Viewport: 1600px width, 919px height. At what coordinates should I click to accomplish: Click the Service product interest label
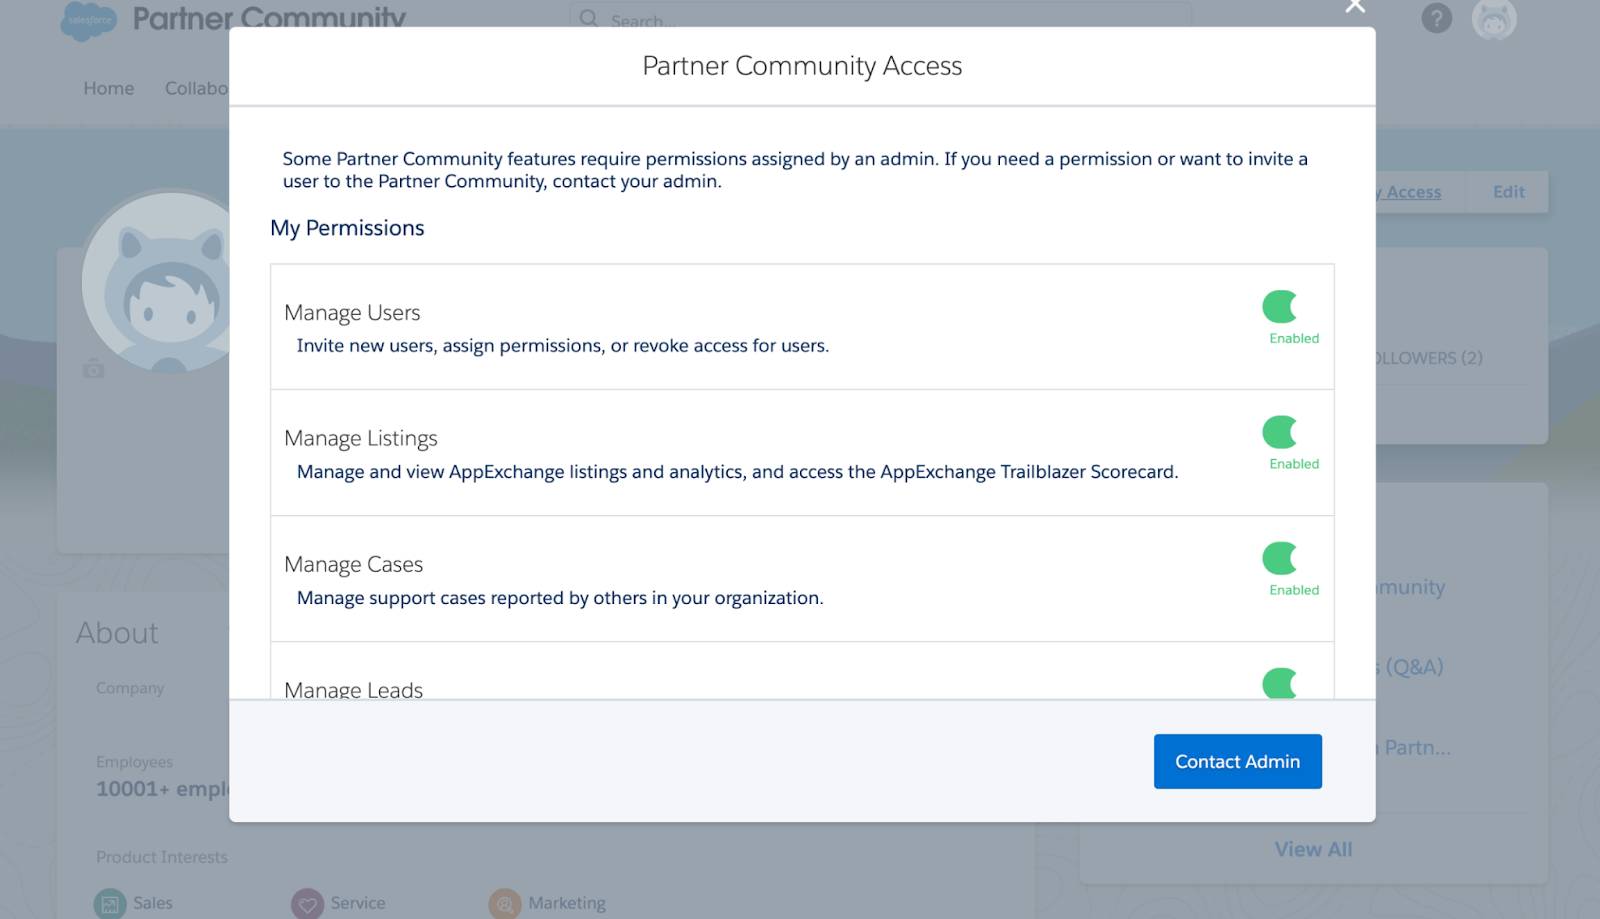pyautogui.click(x=358, y=903)
